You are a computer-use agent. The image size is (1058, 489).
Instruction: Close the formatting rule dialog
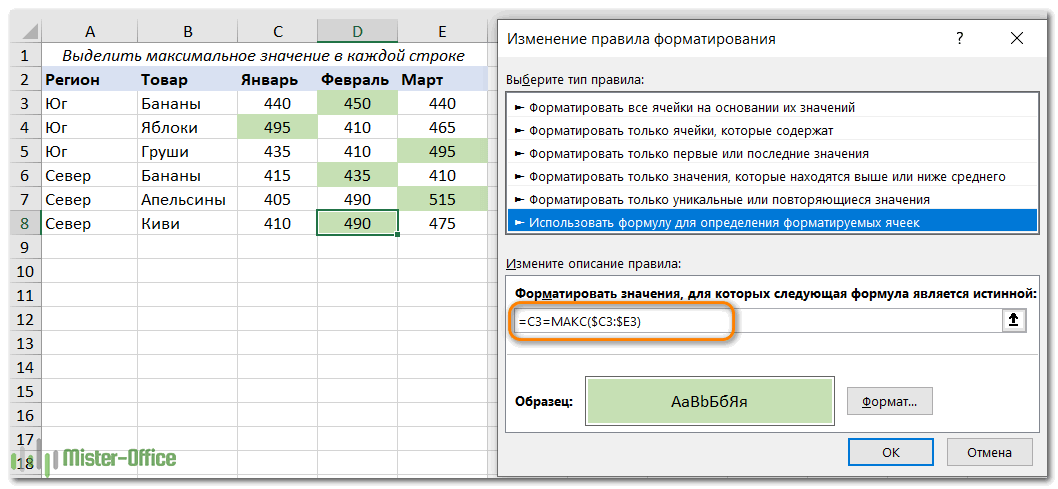[x=1017, y=39]
